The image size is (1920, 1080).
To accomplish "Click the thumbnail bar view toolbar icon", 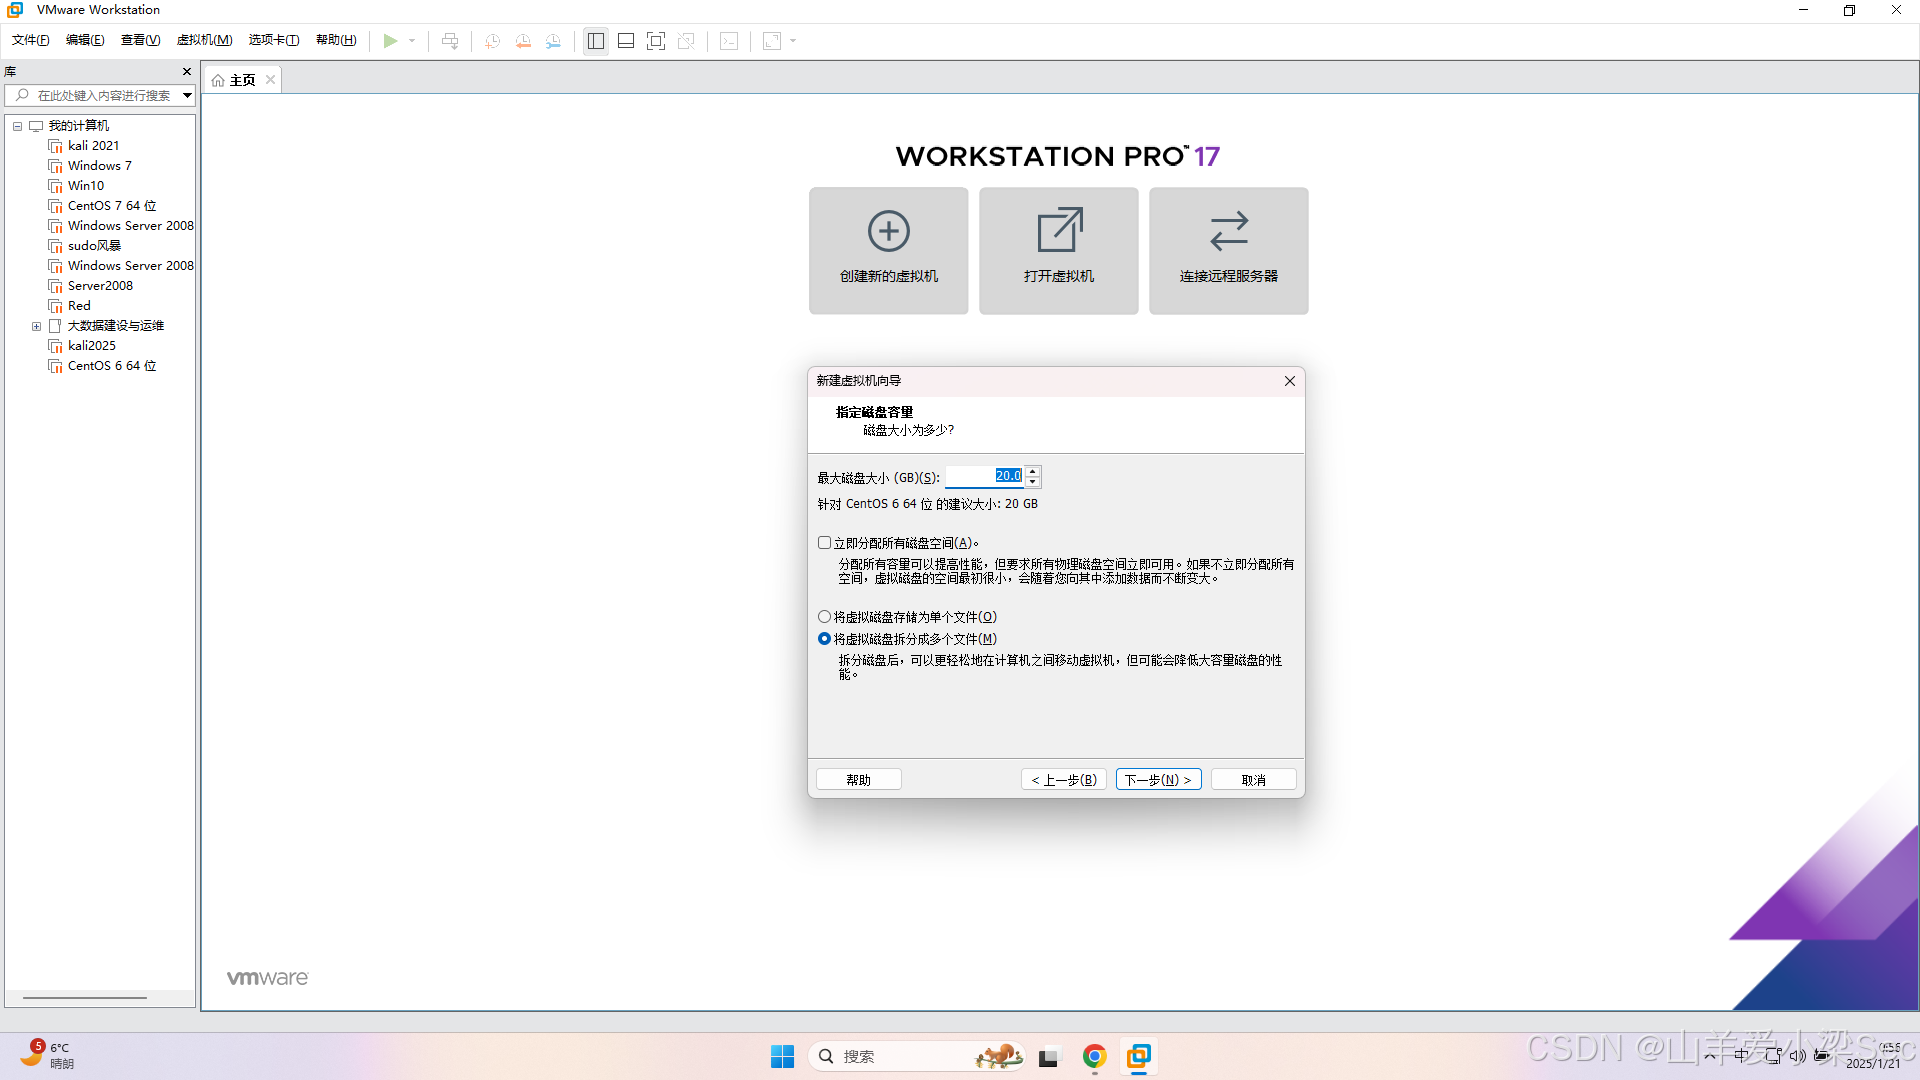I will point(626,41).
